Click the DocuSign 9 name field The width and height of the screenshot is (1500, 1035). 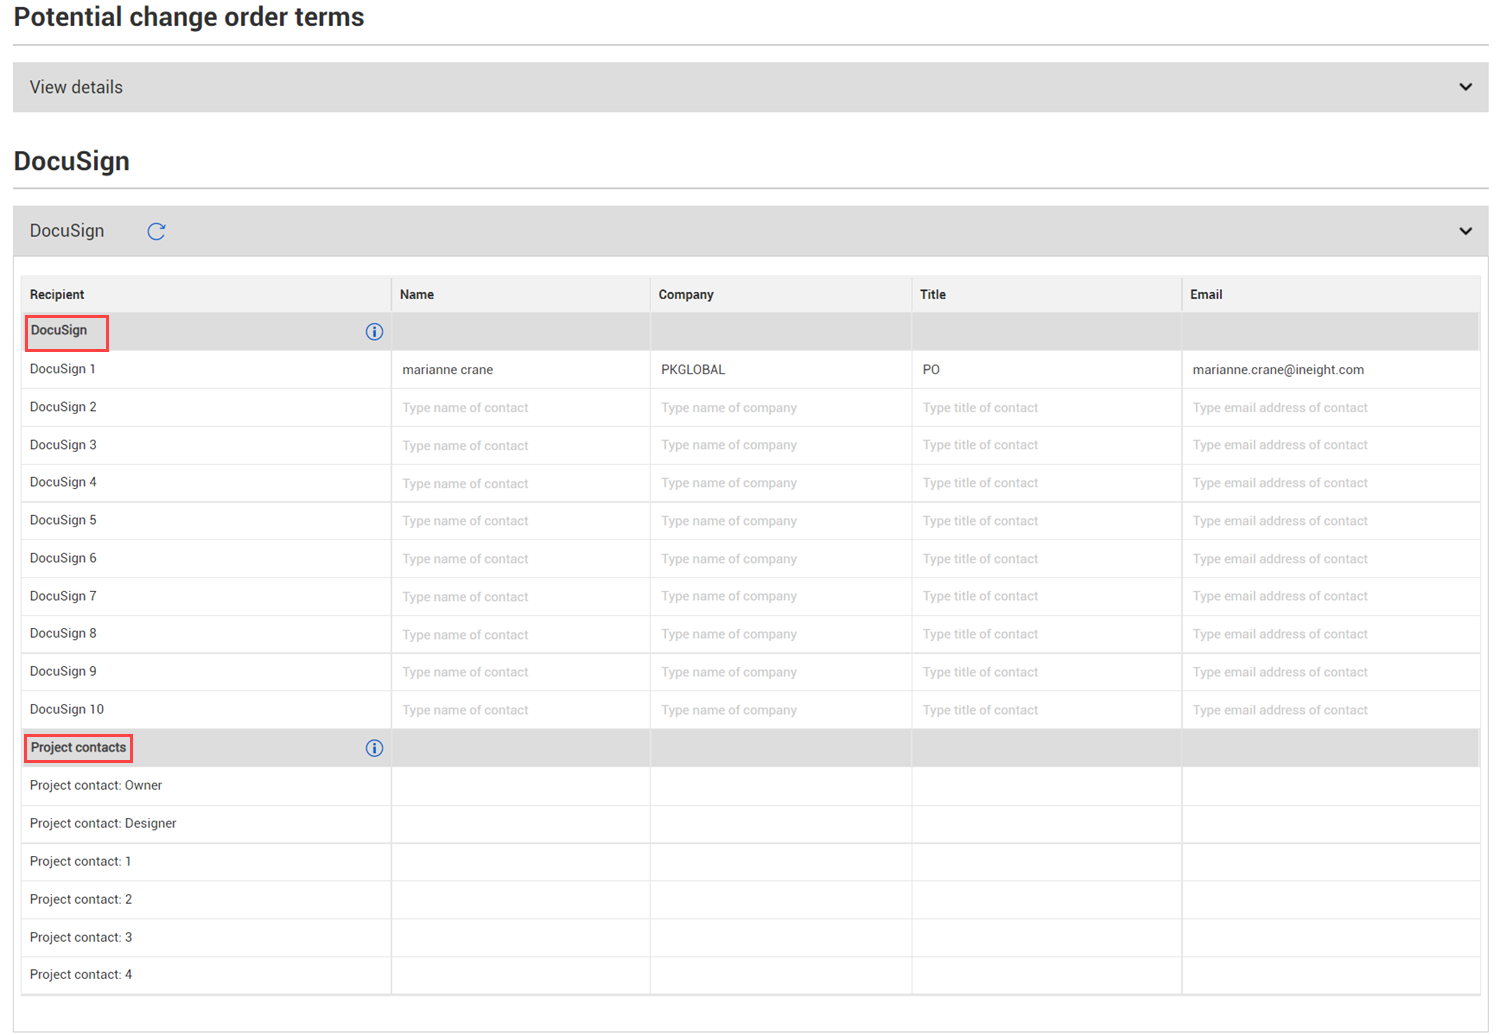click(x=521, y=672)
